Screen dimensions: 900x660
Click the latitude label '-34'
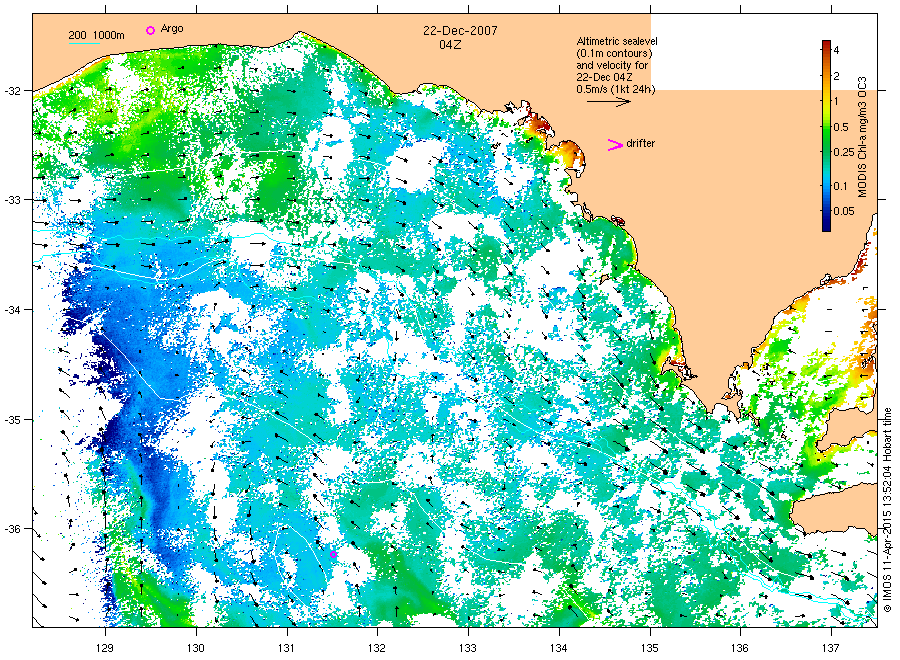(x=13, y=310)
